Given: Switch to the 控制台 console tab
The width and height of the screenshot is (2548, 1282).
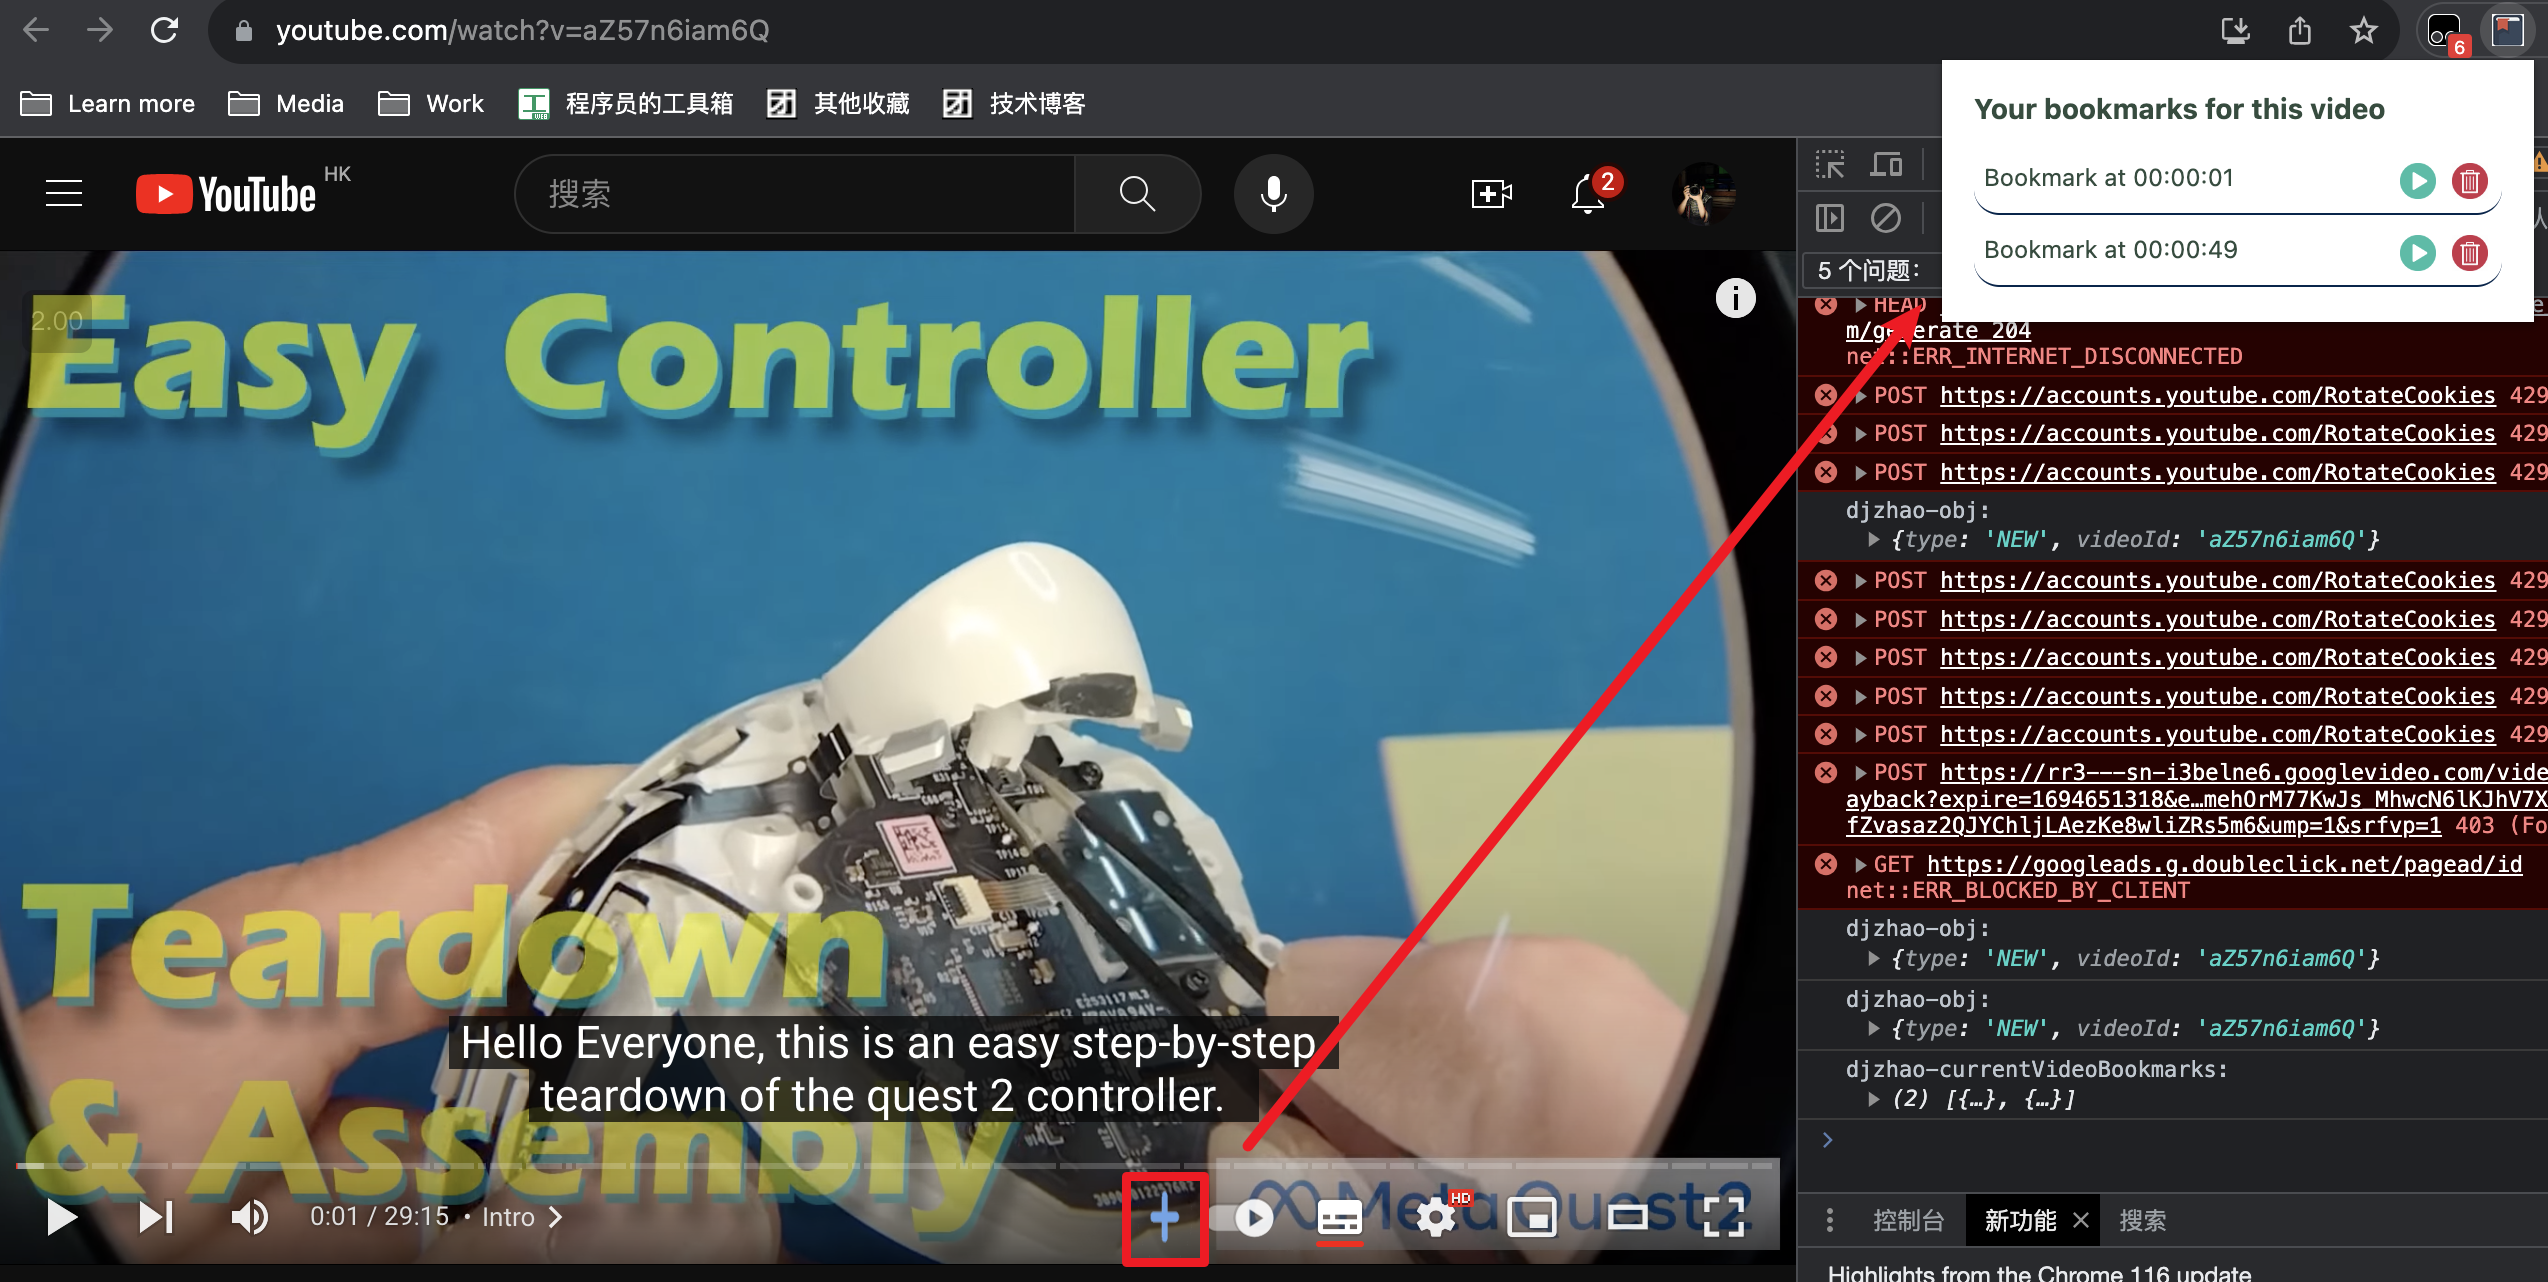Looking at the screenshot, I should [x=1907, y=1220].
